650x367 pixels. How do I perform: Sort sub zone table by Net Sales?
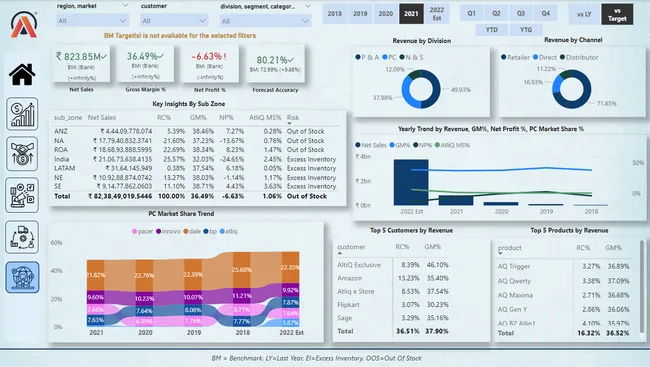(x=102, y=118)
